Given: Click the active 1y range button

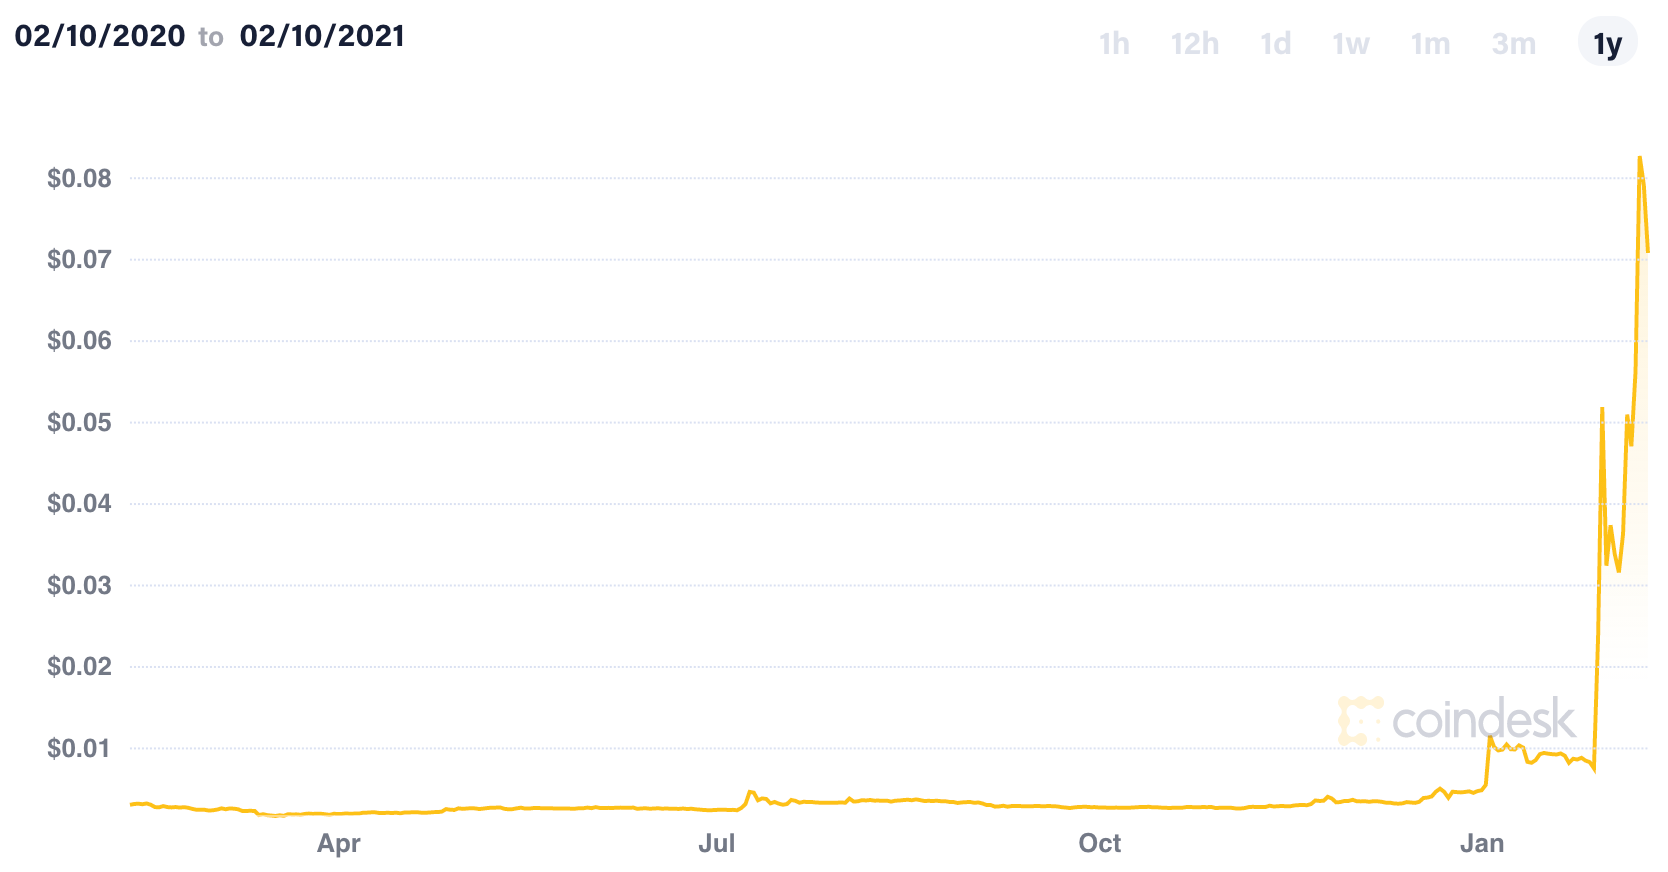Looking at the screenshot, I should tap(1607, 44).
